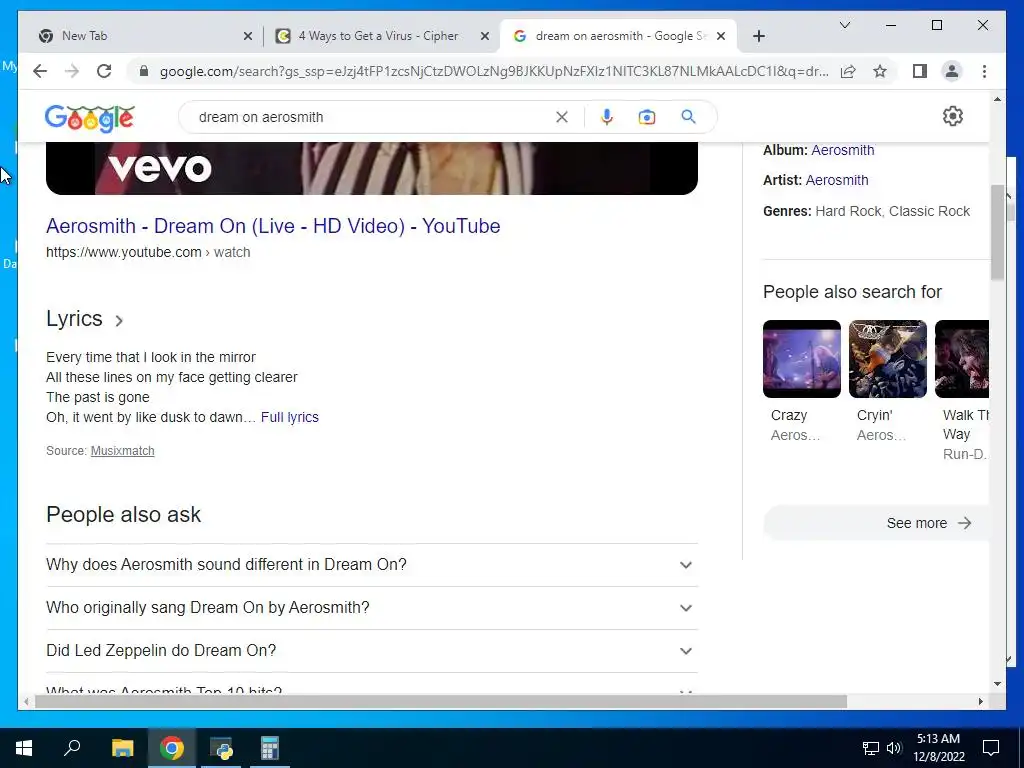Click the dream on aerosmith search field
Viewport: 1024px width, 768px height.
[x=372, y=117]
